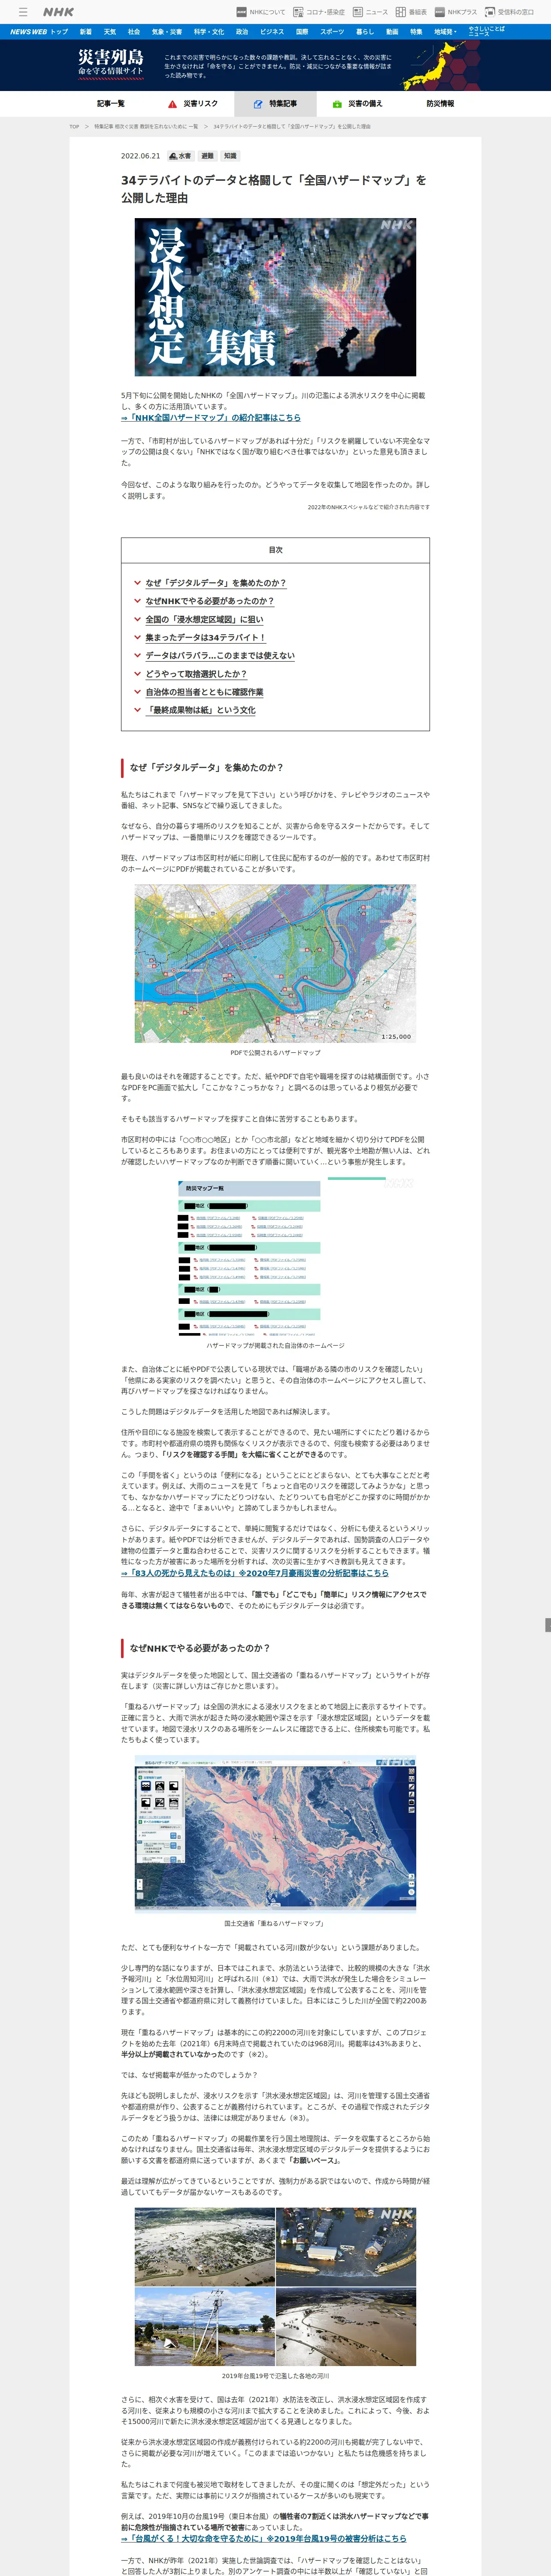The width and height of the screenshot is (551, 2576).
Task: Jump to なぜNHKでやる必要があったのか？ section
Action: coord(209,601)
